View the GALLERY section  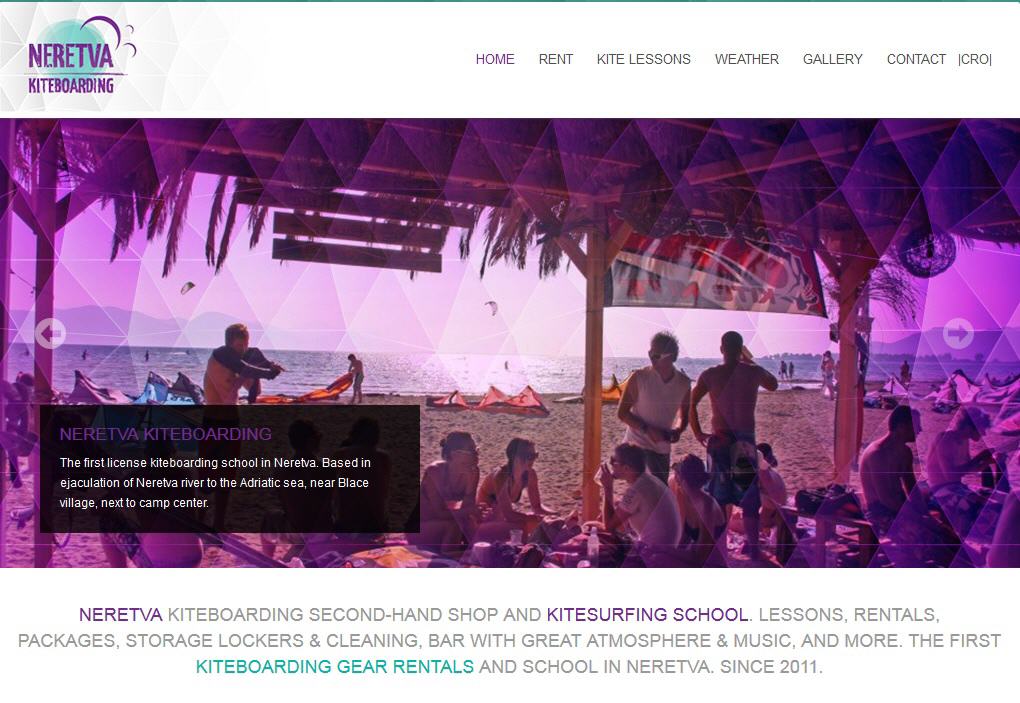coord(833,59)
